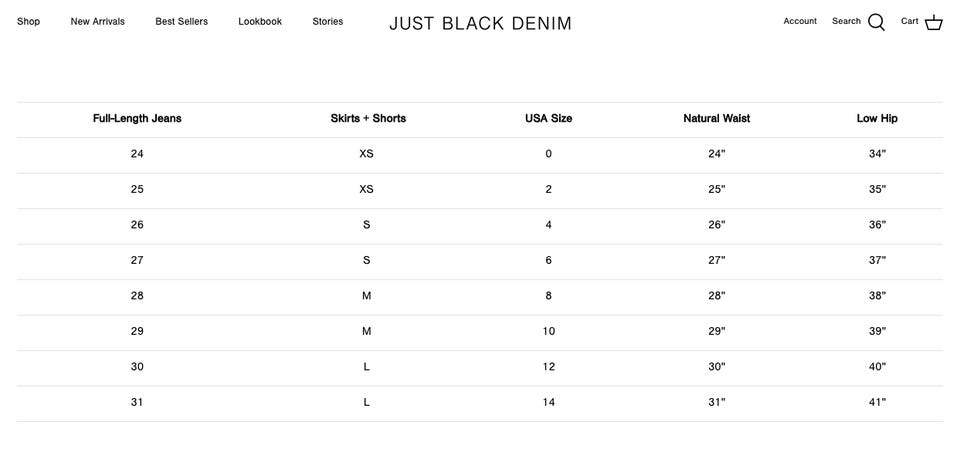Viewport: 960px width, 449px height.
Task: Click the Low Hip column header
Action: click(877, 118)
